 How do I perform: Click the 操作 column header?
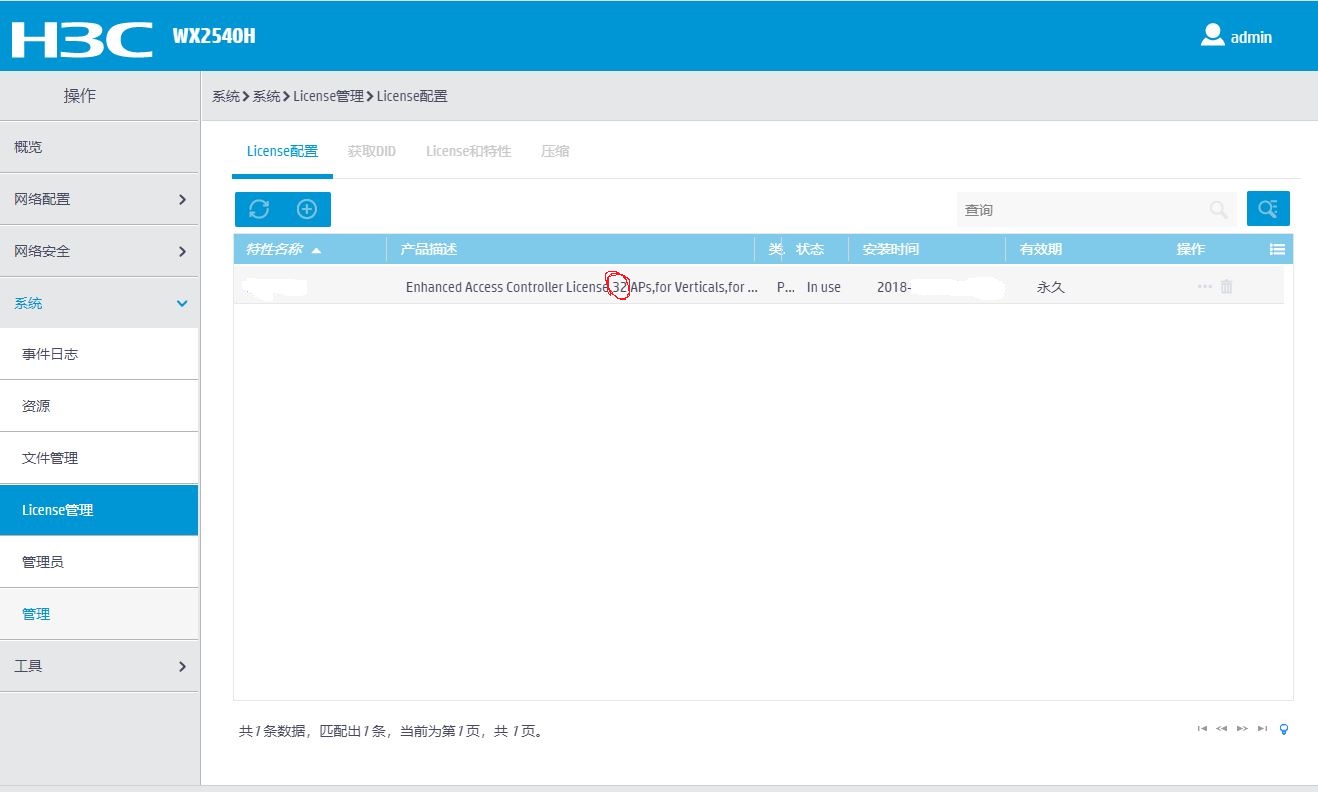[1191, 249]
